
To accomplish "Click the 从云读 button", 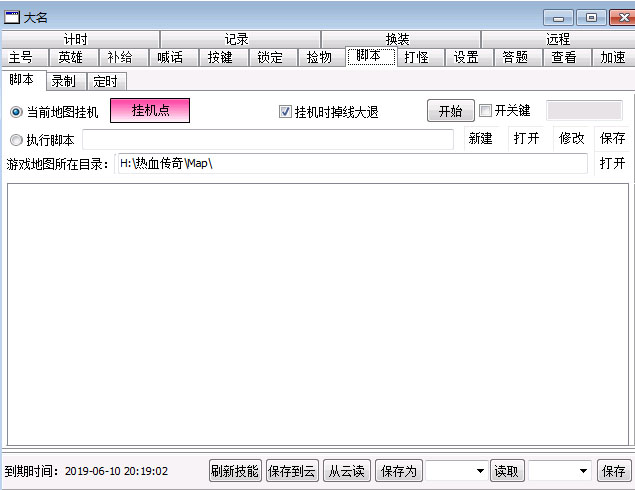I will tap(347, 471).
